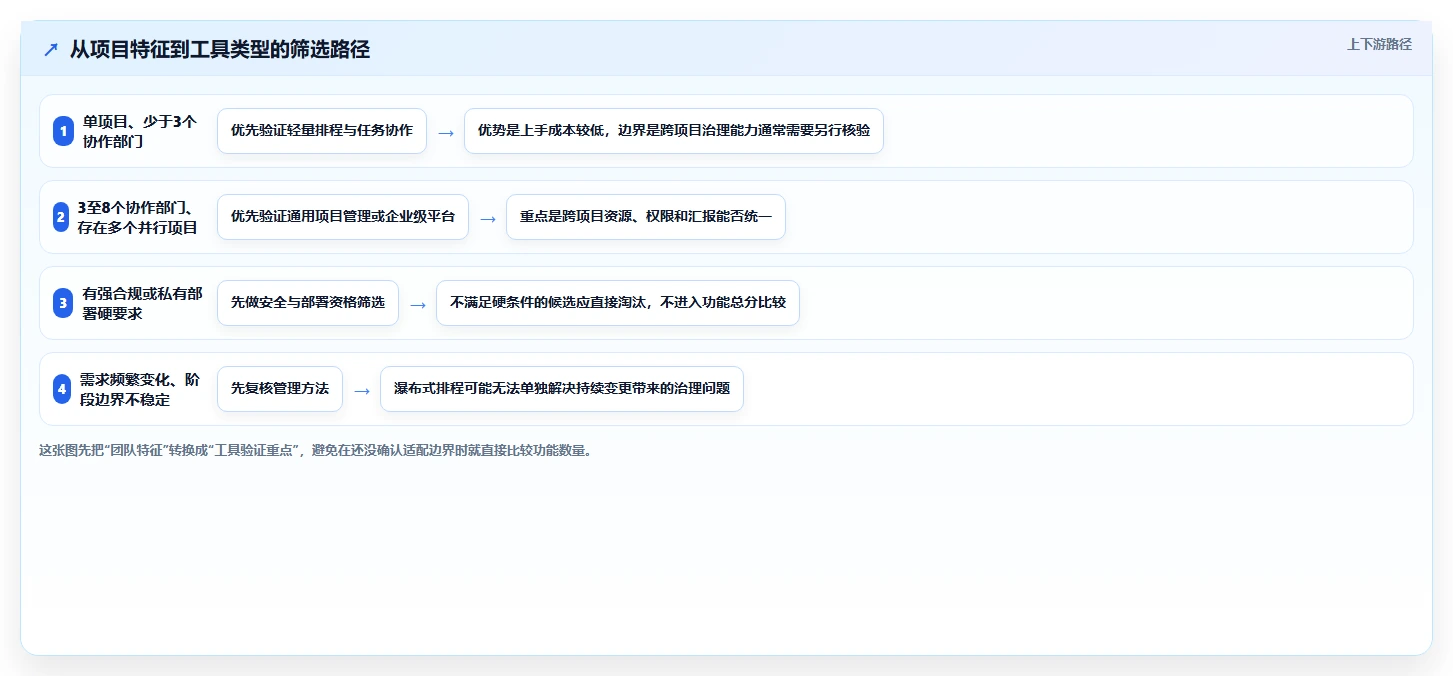
Task: Click step number badge 2
Action: click(x=63, y=217)
